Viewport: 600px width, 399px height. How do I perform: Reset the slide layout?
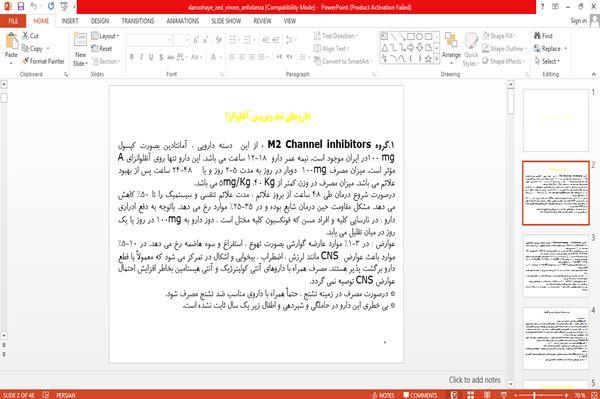coord(102,49)
